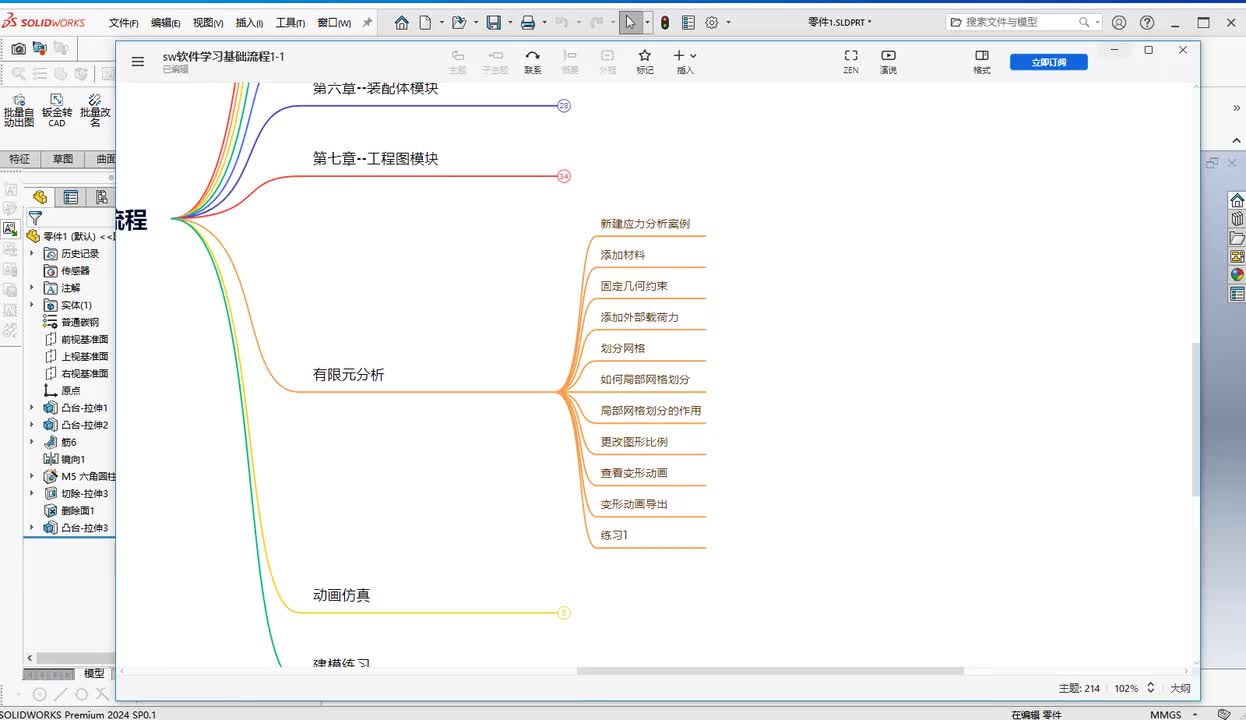Enter ZEN mode in mind map

(851, 62)
